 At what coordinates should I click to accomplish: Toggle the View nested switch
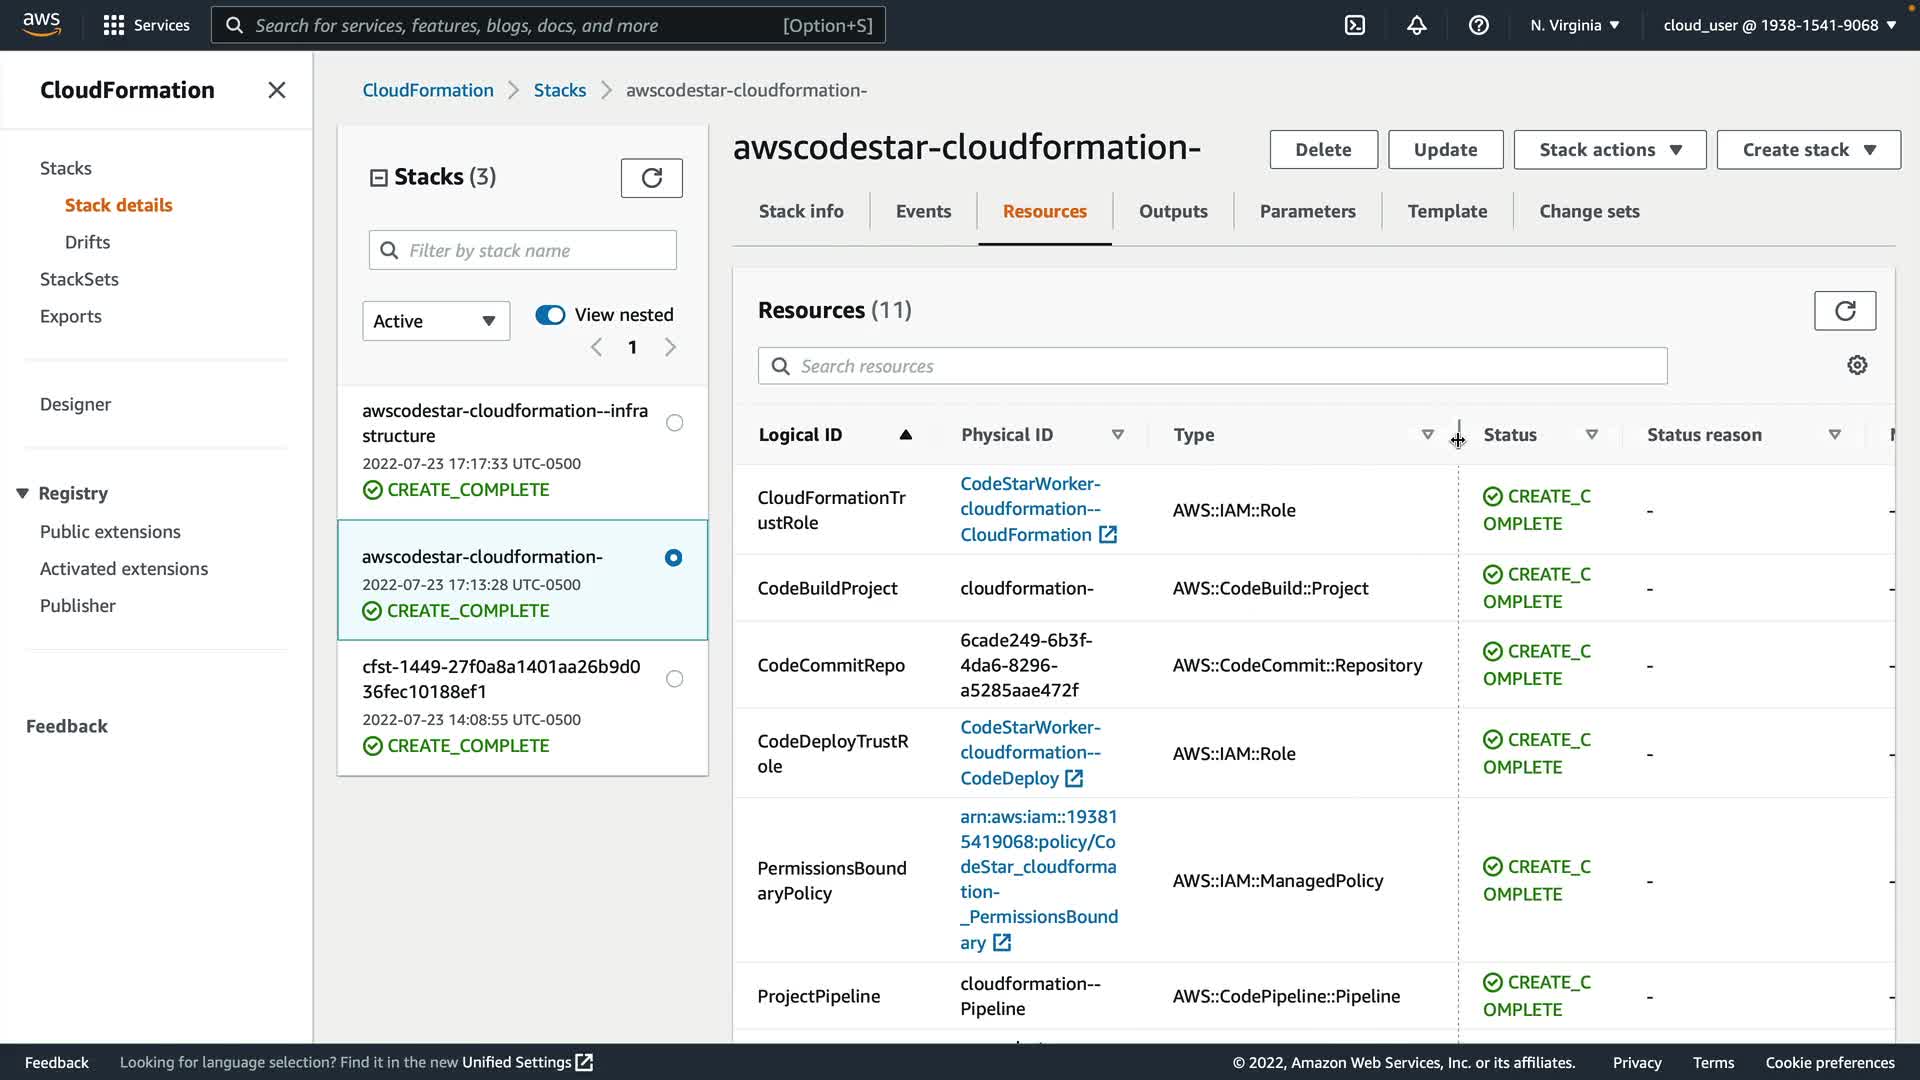pyautogui.click(x=550, y=315)
